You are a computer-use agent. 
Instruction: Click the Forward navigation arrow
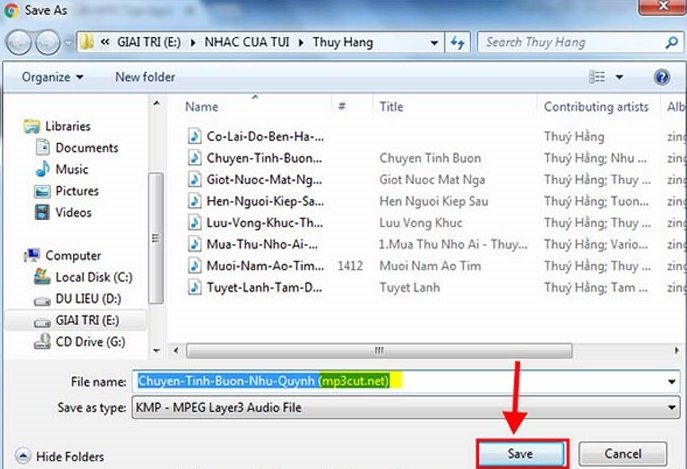(x=46, y=43)
